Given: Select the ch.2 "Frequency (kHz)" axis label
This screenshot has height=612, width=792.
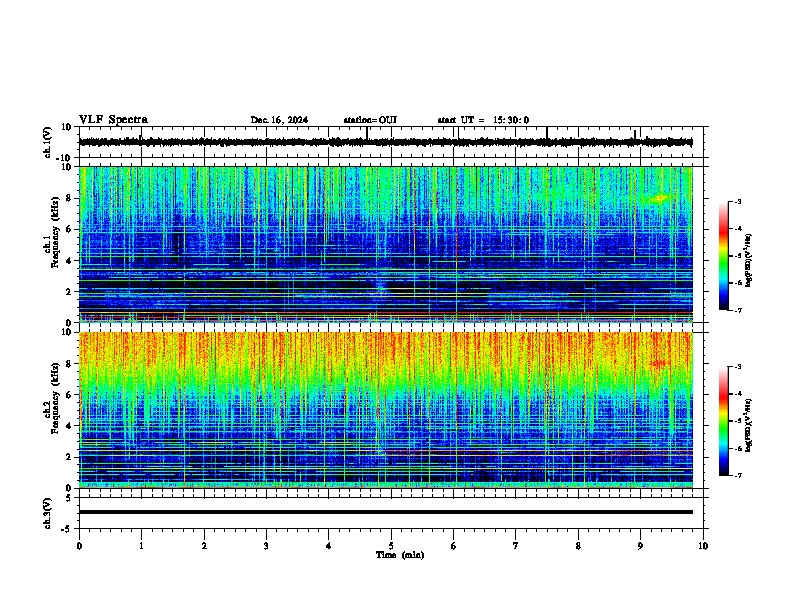Looking at the screenshot, I should [x=55, y=398].
